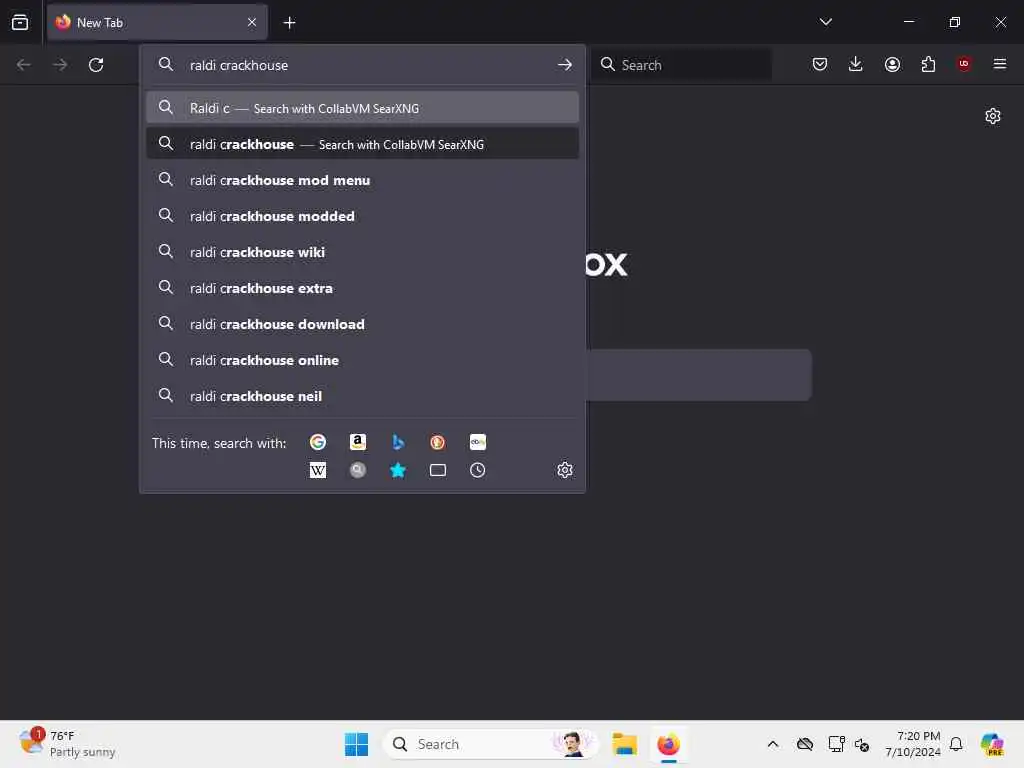Open the weather widget showing 76°F
The image size is (1024, 768).
[67, 744]
